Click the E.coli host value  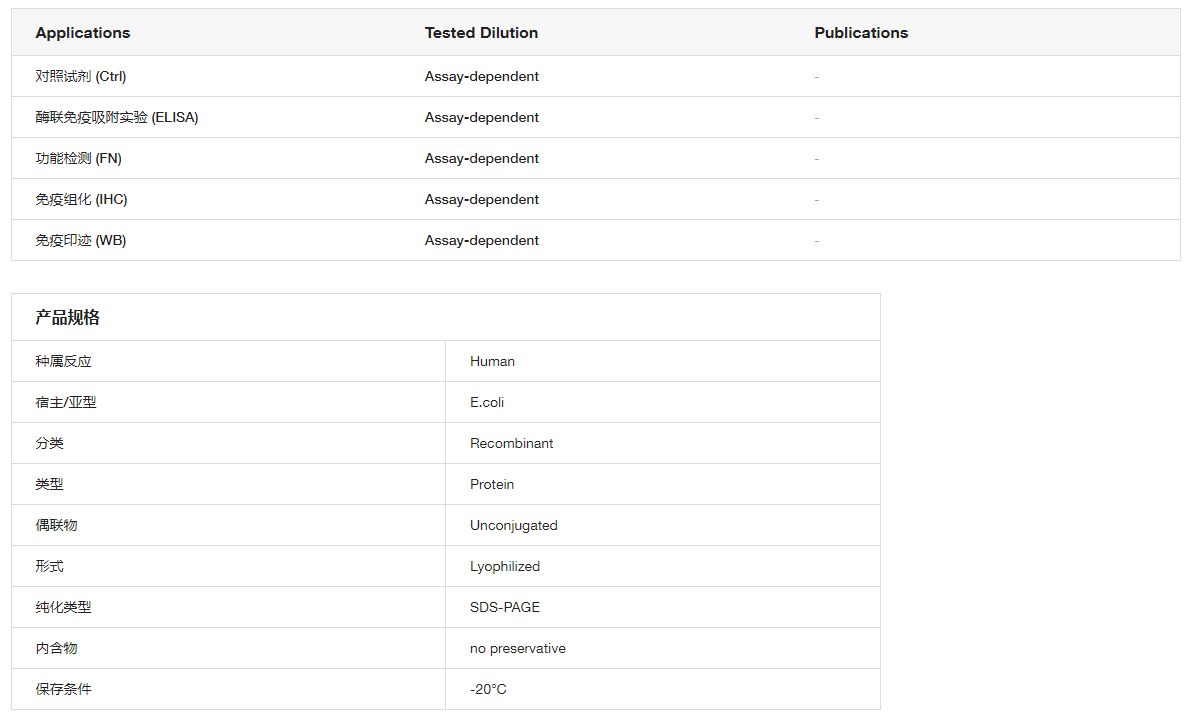[487, 402]
